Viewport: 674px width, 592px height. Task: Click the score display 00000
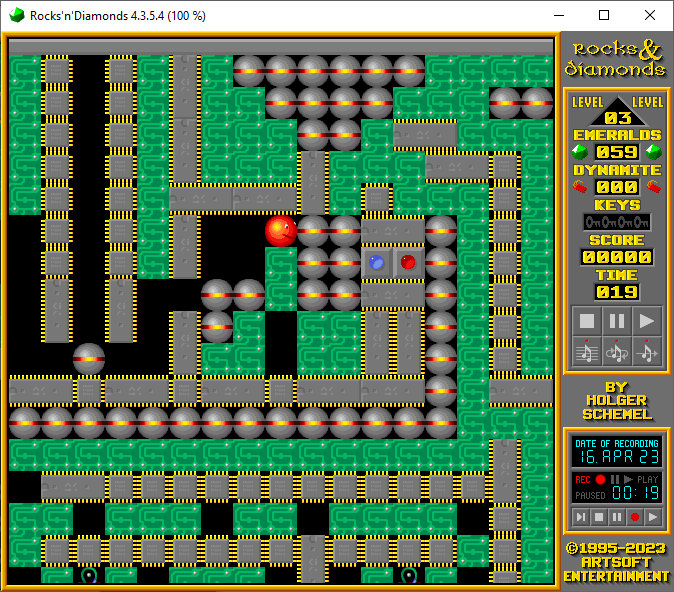pyautogui.click(x=617, y=257)
